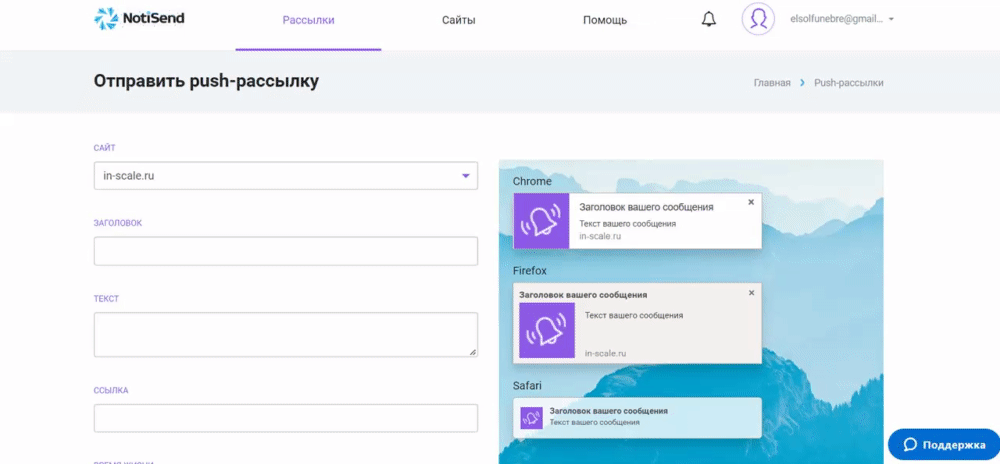
Task: Click purple bell icon in Chrome preview
Action: (x=541, y=221)
